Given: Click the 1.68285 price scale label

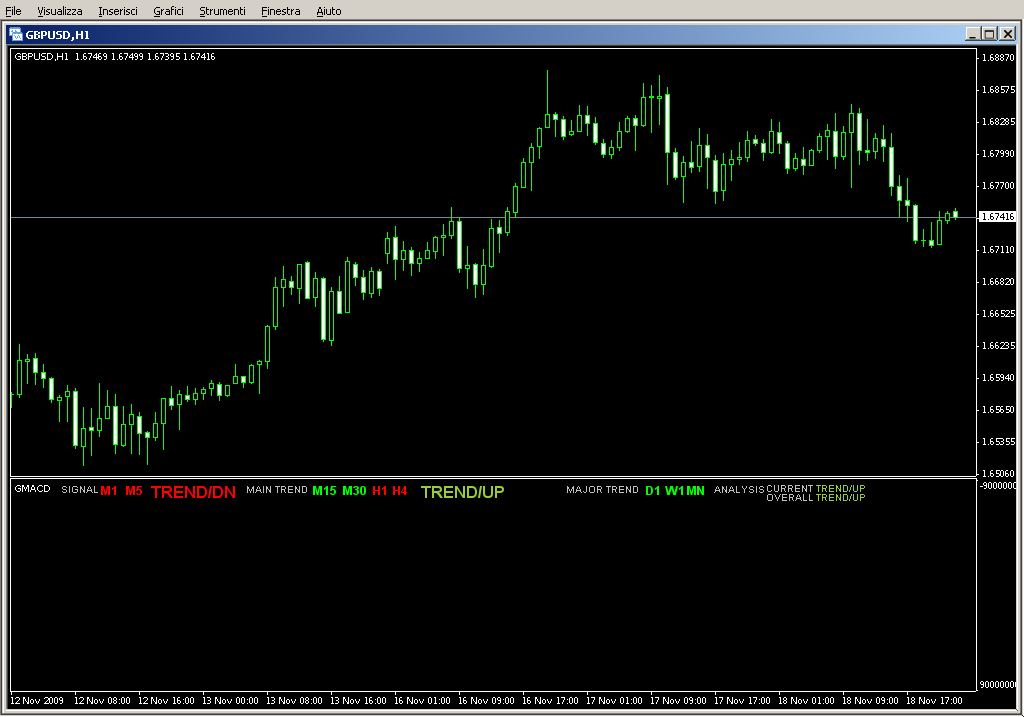Looking at the screenshot, I should click(999, 121).
